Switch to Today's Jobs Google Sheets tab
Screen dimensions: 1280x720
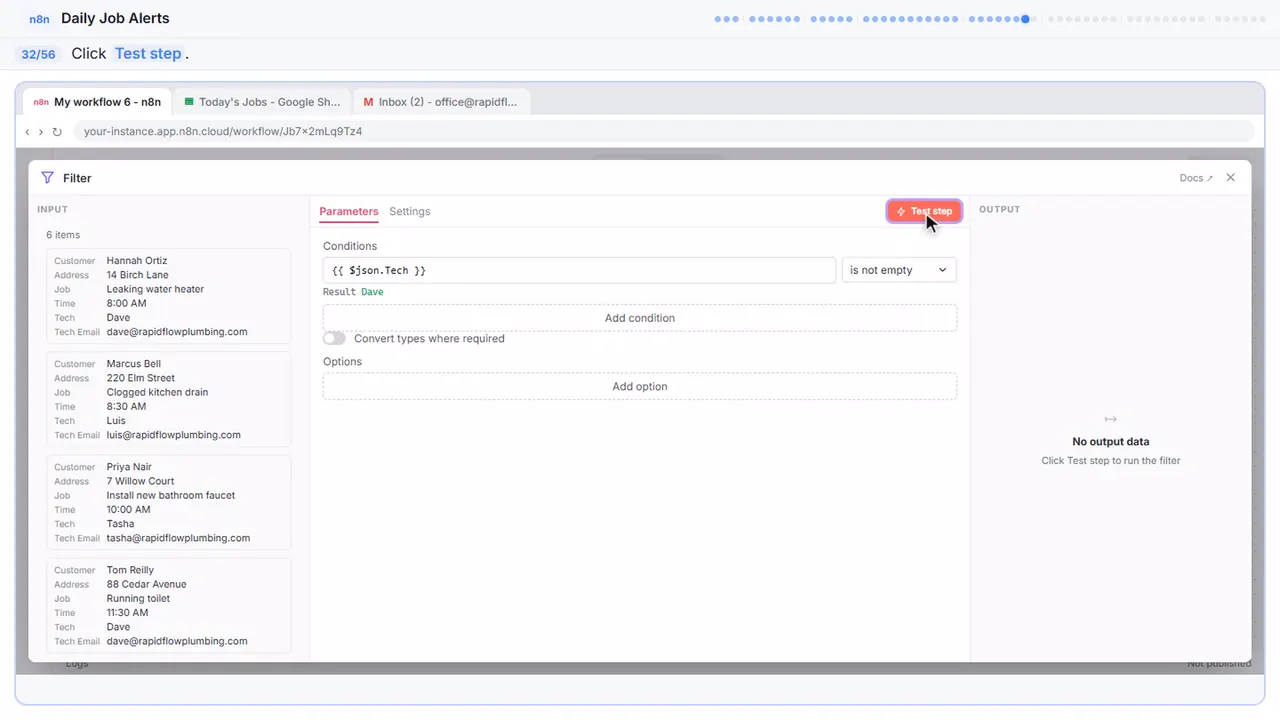(262, 102)
